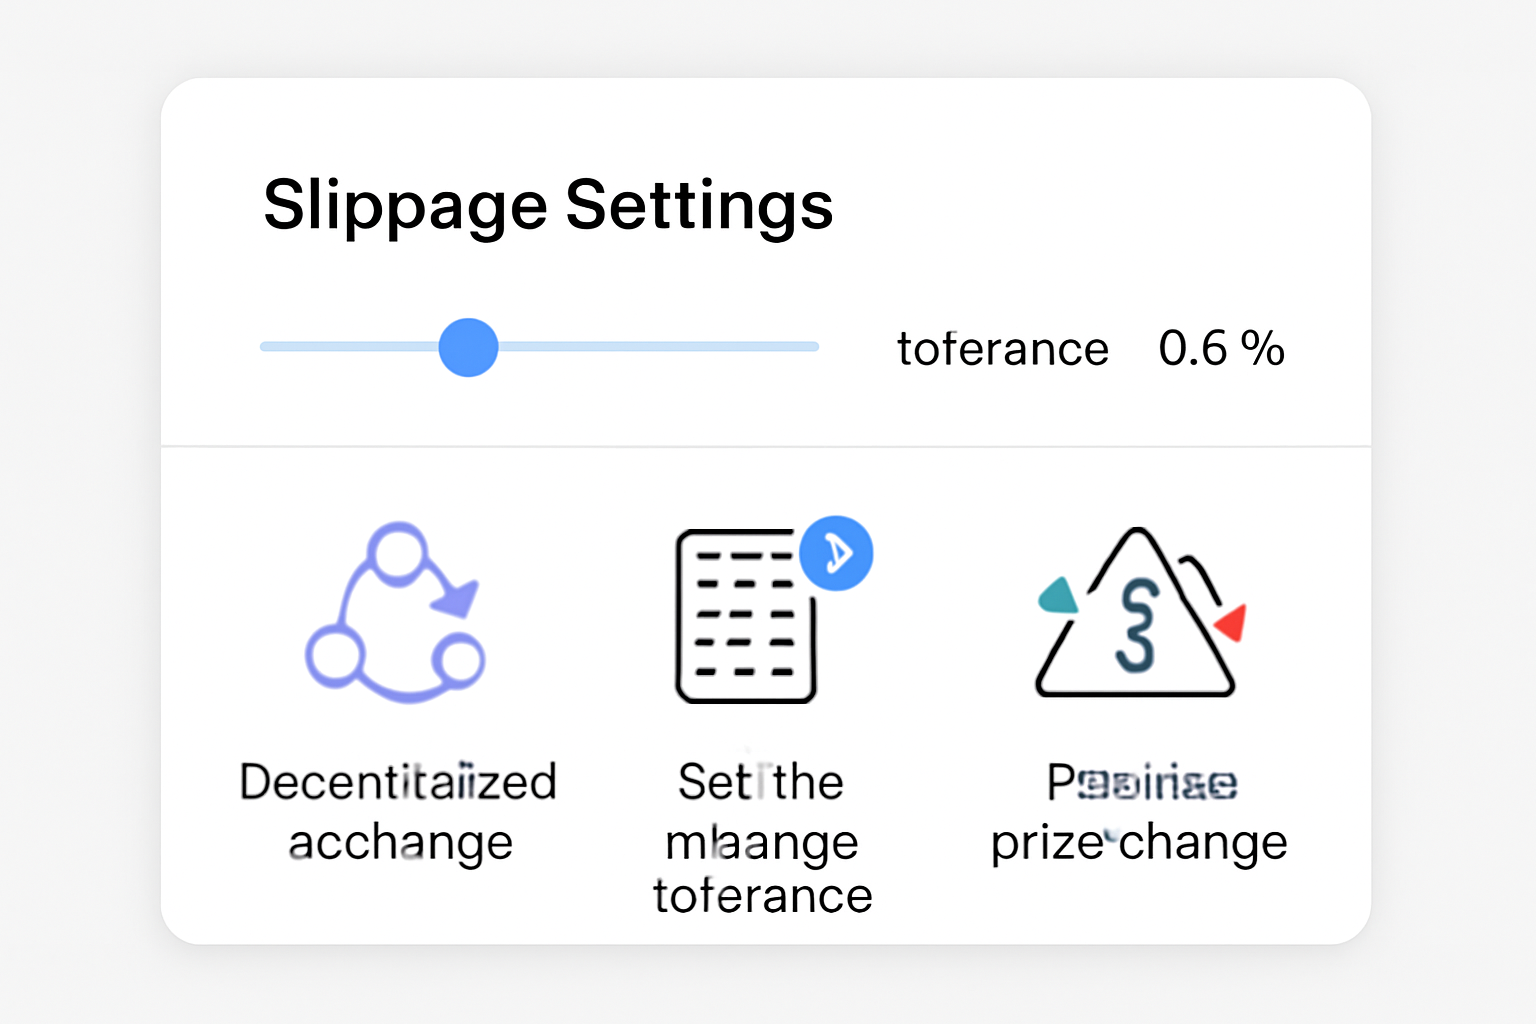Enable the 'Set the mlaange toferance' option

pyautogui.click(x=762, y=838)
